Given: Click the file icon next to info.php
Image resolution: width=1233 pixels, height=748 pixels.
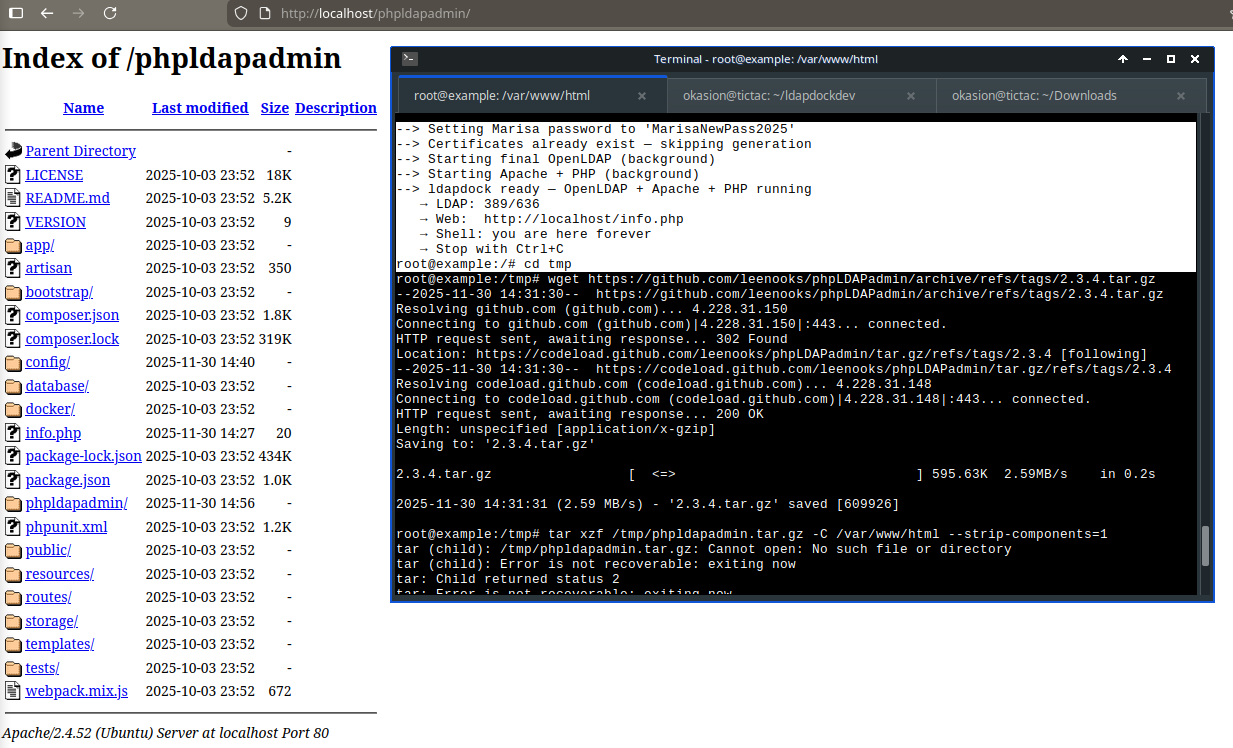Looking at the screenshot, I should click(13, 433).
